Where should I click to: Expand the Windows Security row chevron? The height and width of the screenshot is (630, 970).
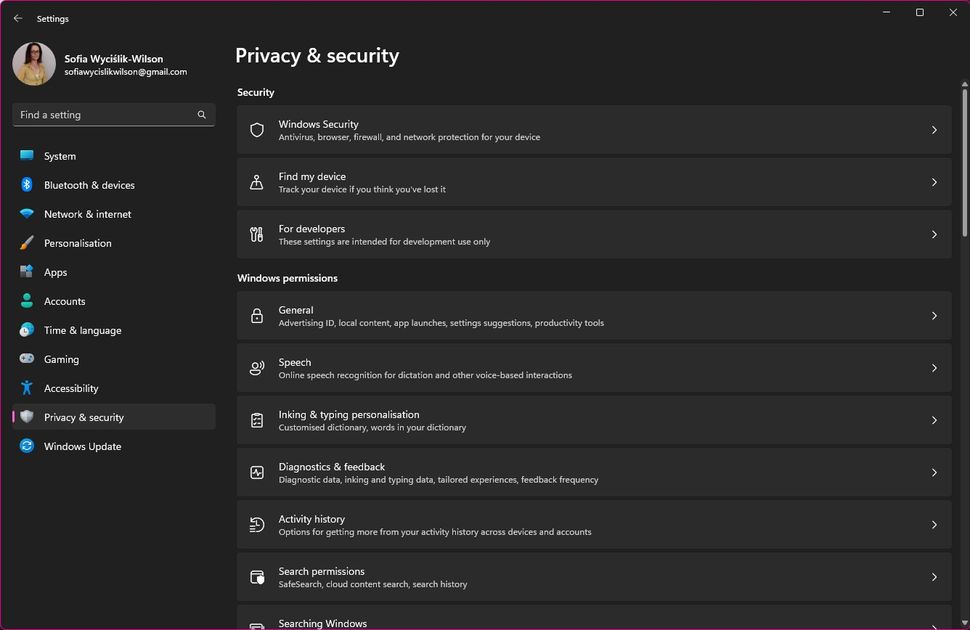[934, 129]
